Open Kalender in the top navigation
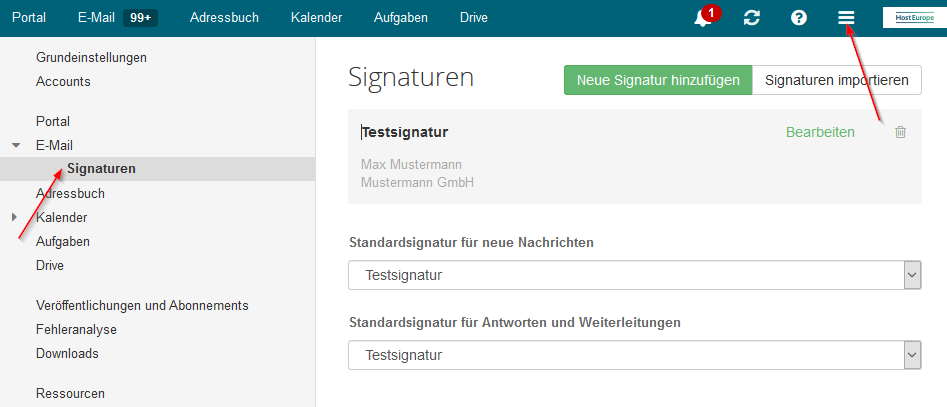 coord(316,18)
